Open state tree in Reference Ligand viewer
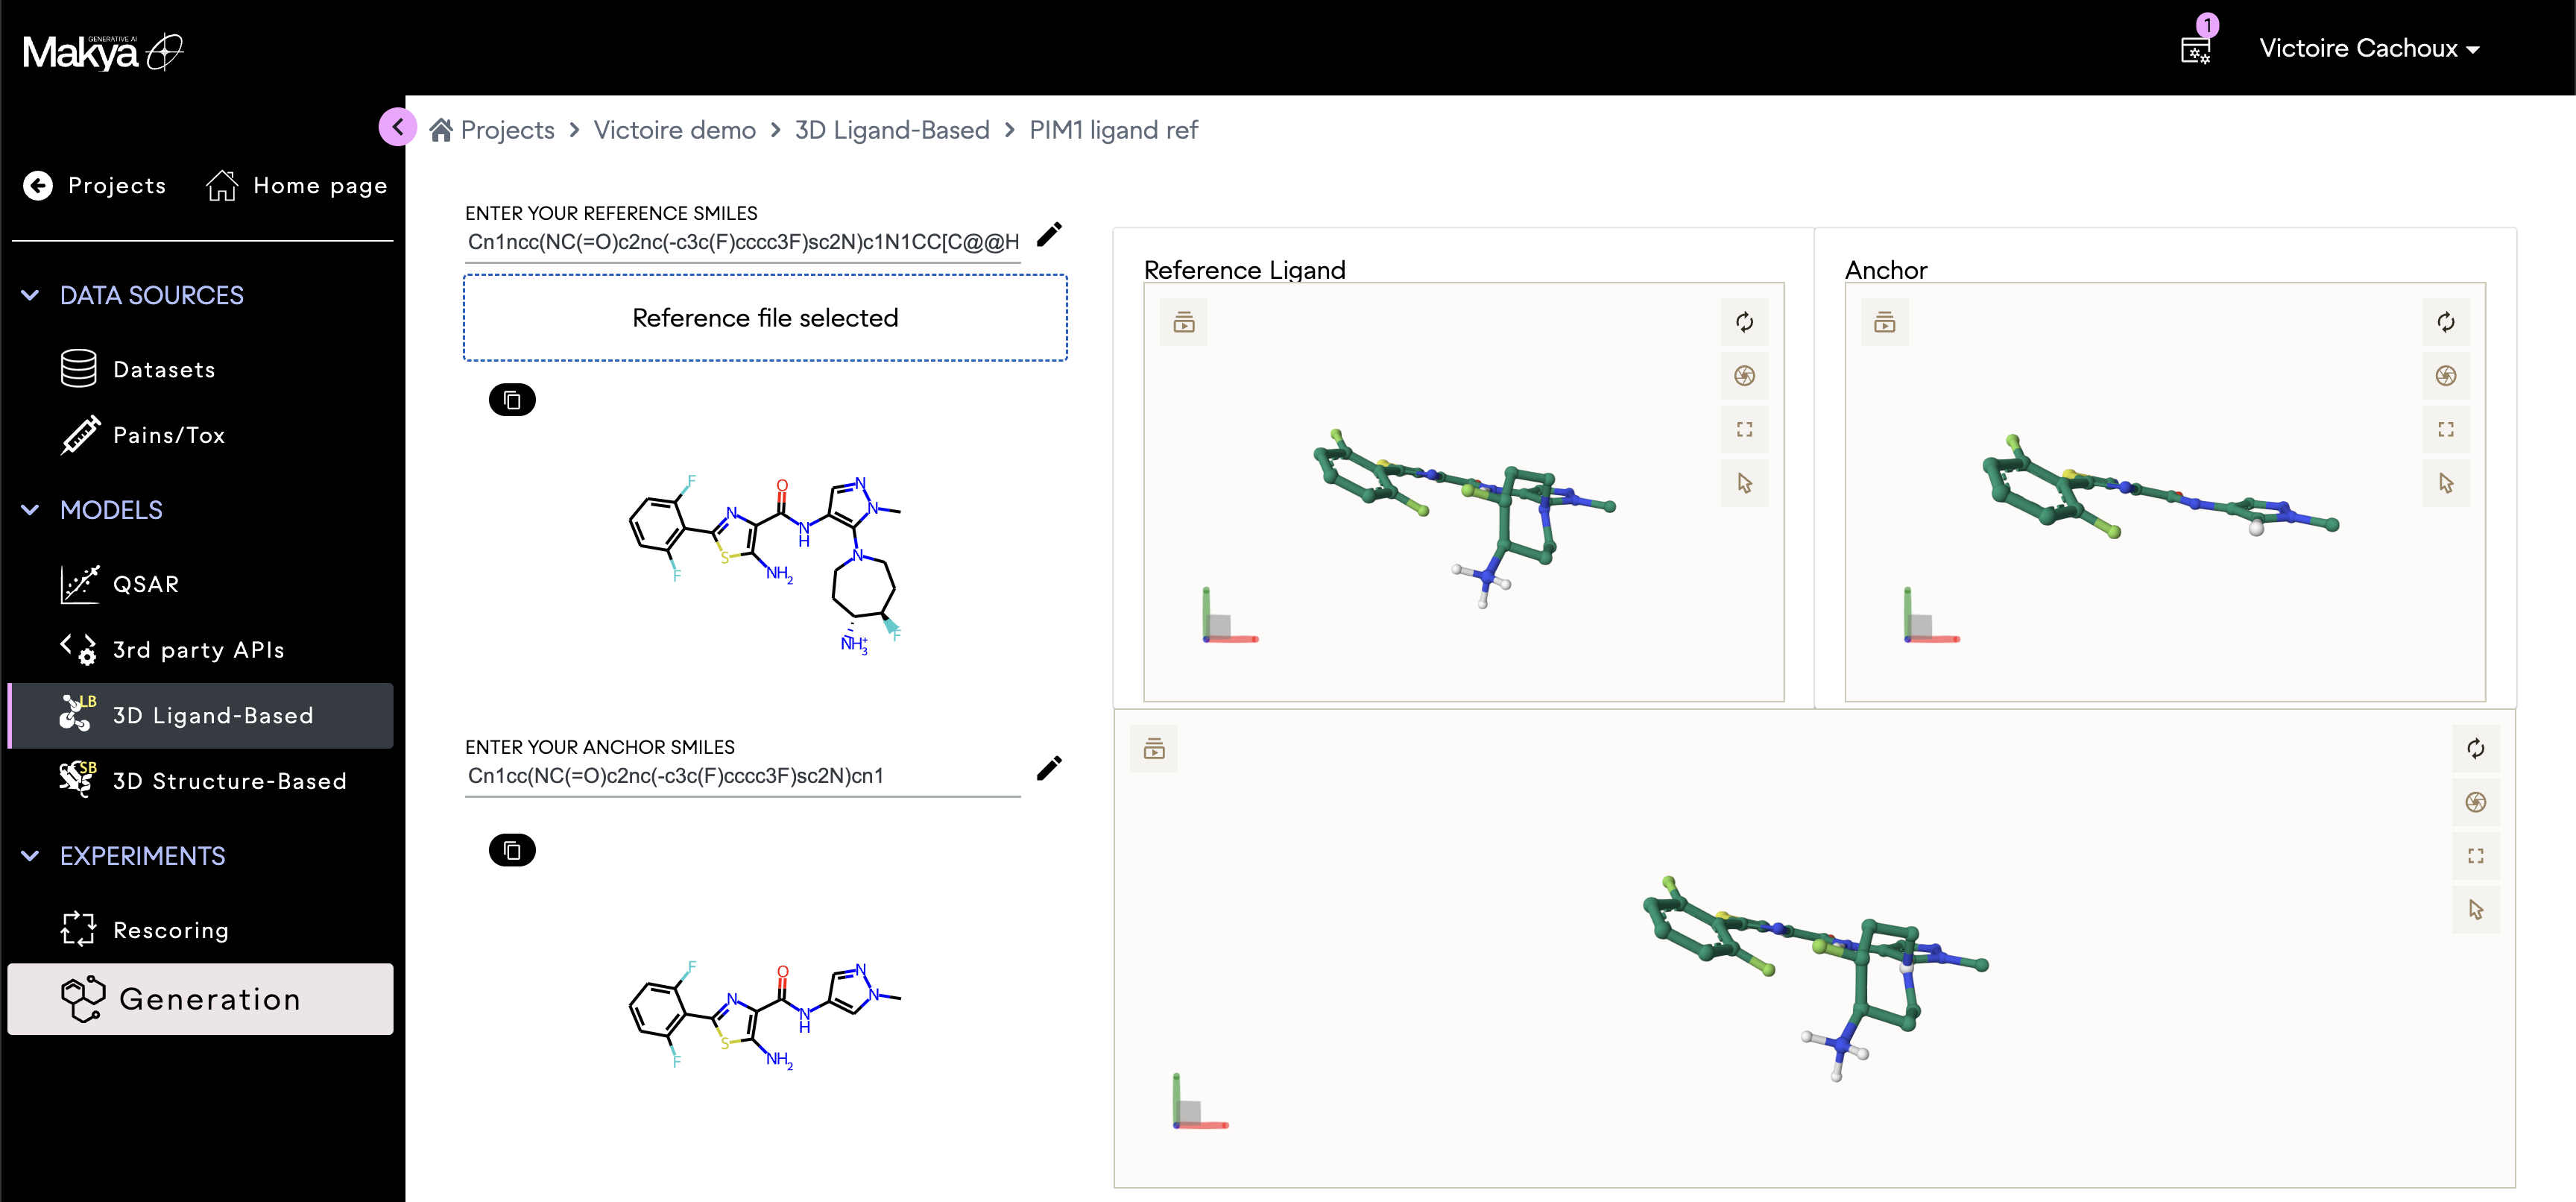The image size is (2576, 1202). pyautogui.click(x=1183, y=322)
